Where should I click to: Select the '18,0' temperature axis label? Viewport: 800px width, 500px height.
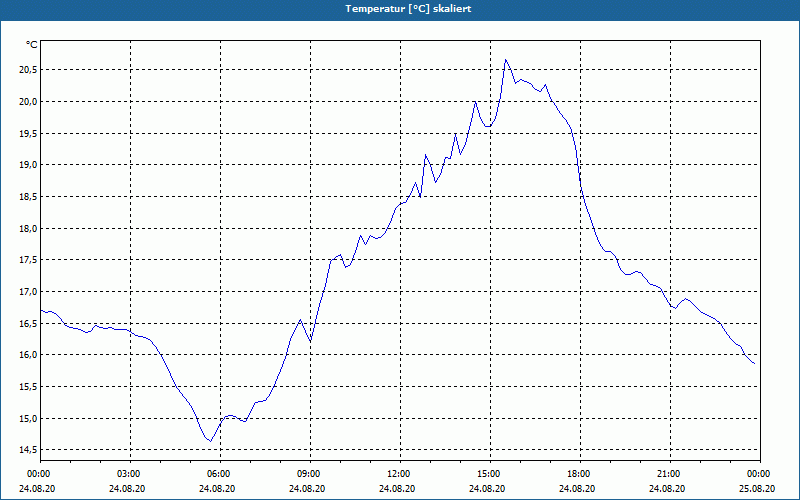pyautogui.click(x=28, y=229)
